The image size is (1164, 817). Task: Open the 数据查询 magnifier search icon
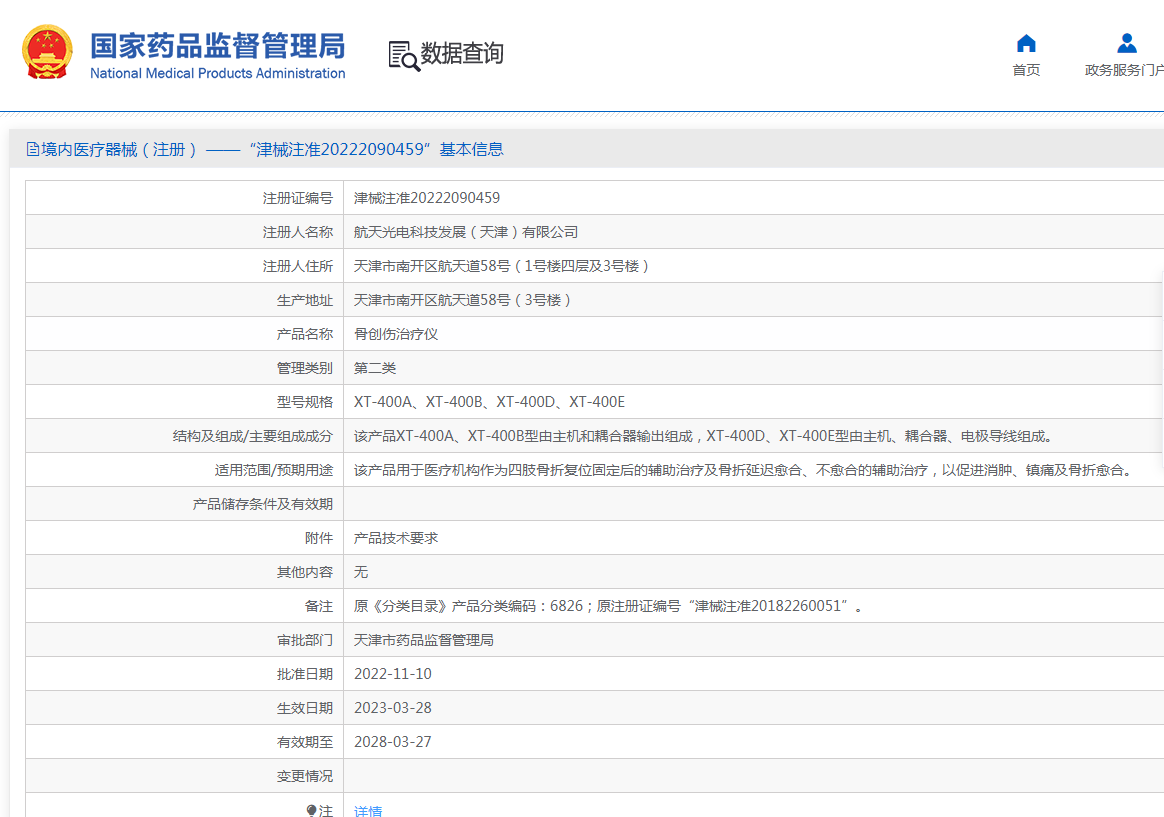point(403,55)
